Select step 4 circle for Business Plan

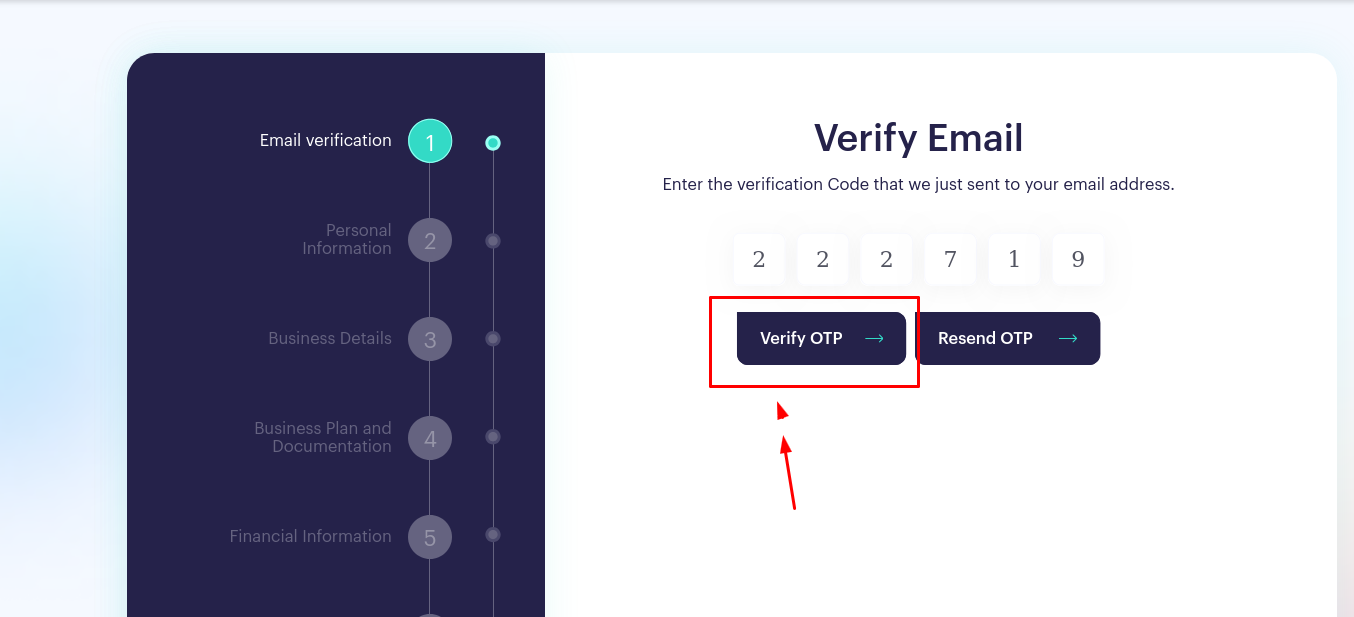pos(430,438)
